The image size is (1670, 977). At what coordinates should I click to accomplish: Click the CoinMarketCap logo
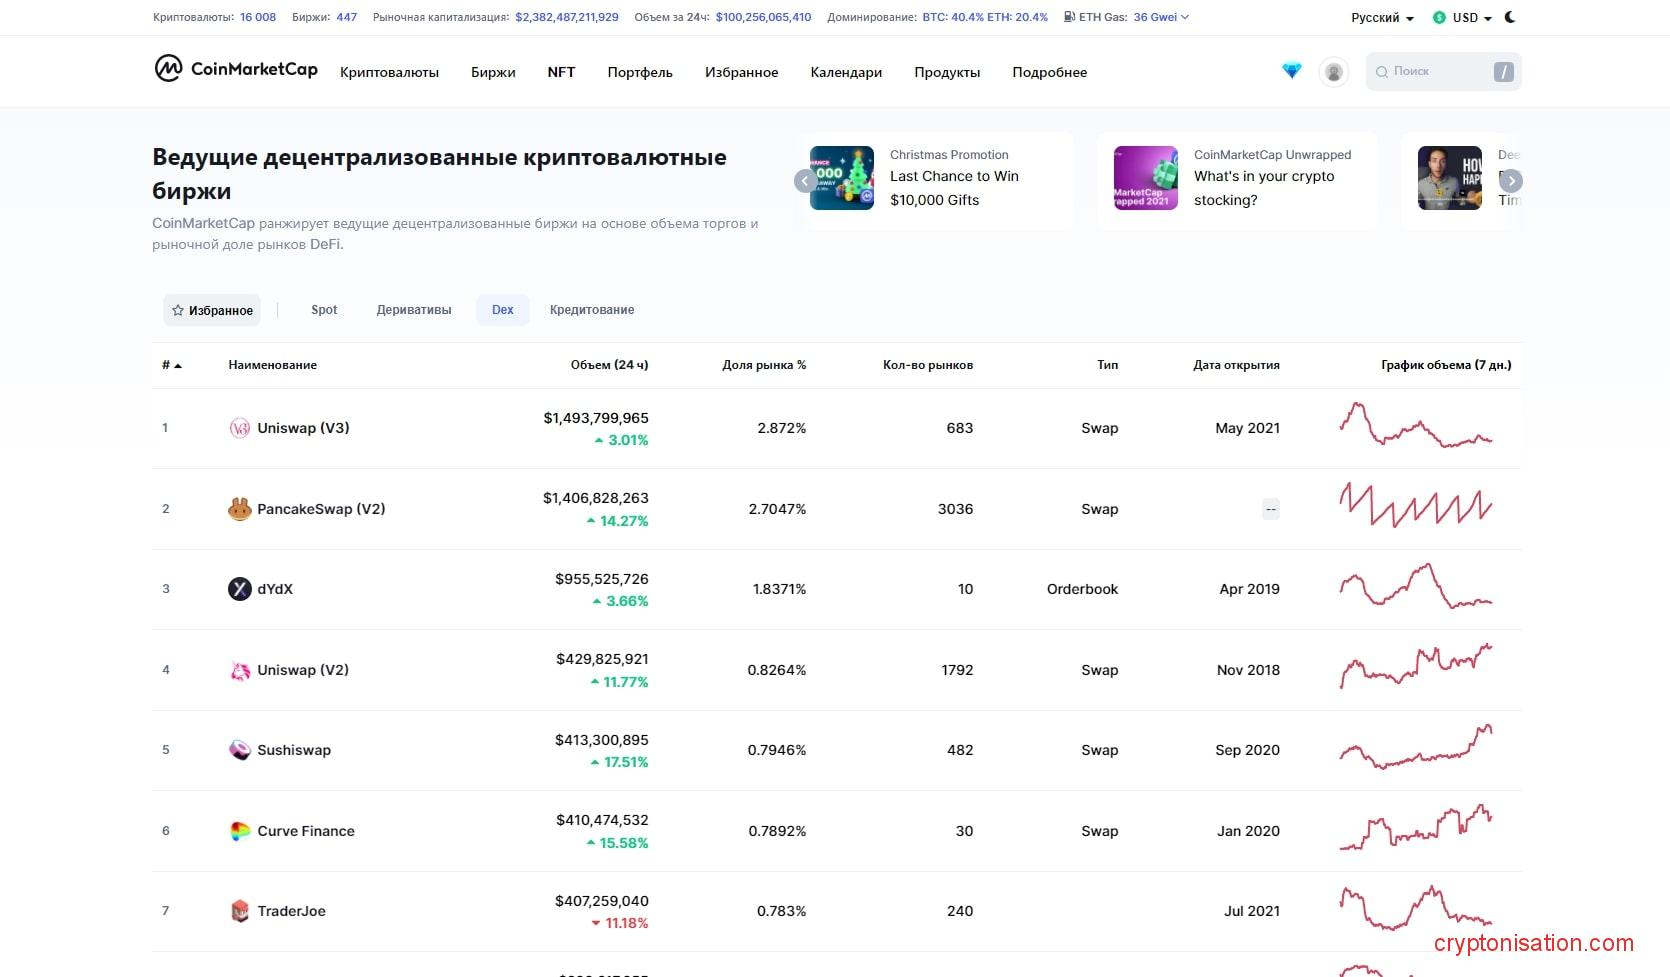click(x=236, y=69)
